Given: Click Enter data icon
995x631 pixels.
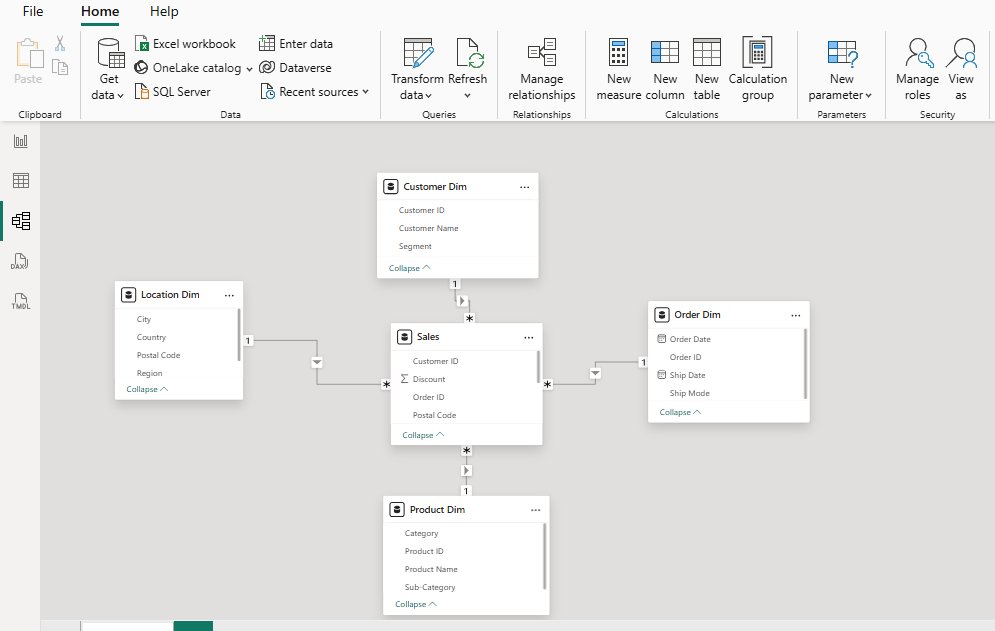Looking at the screenshot, I should tap(267, 43).
